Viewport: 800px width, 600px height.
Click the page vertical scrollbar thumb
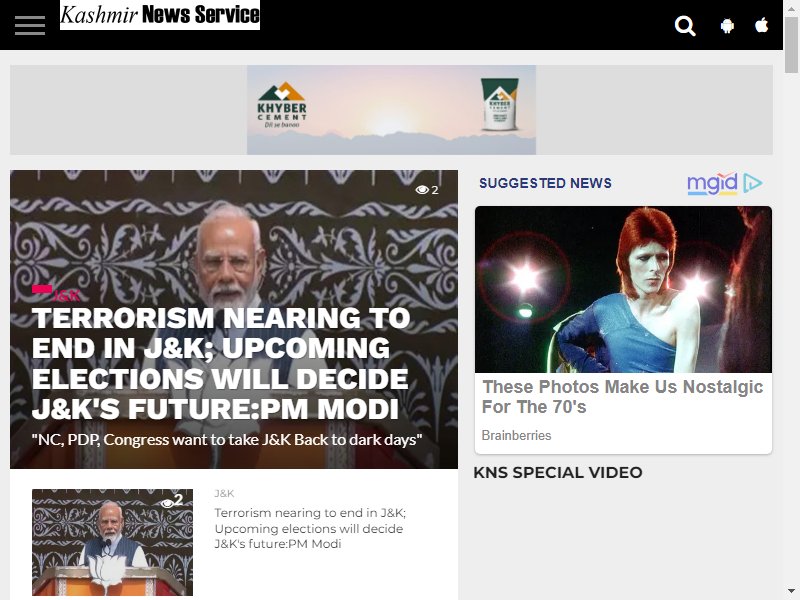point(791,45)
